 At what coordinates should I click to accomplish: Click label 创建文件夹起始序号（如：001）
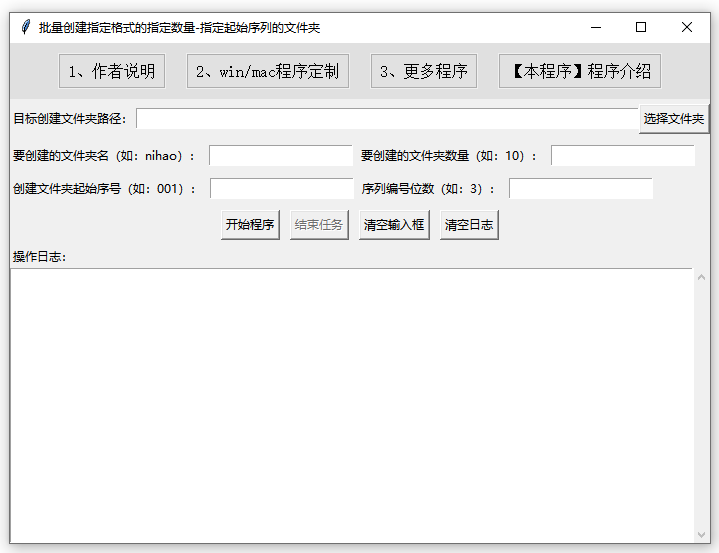(x=104, y=189)
